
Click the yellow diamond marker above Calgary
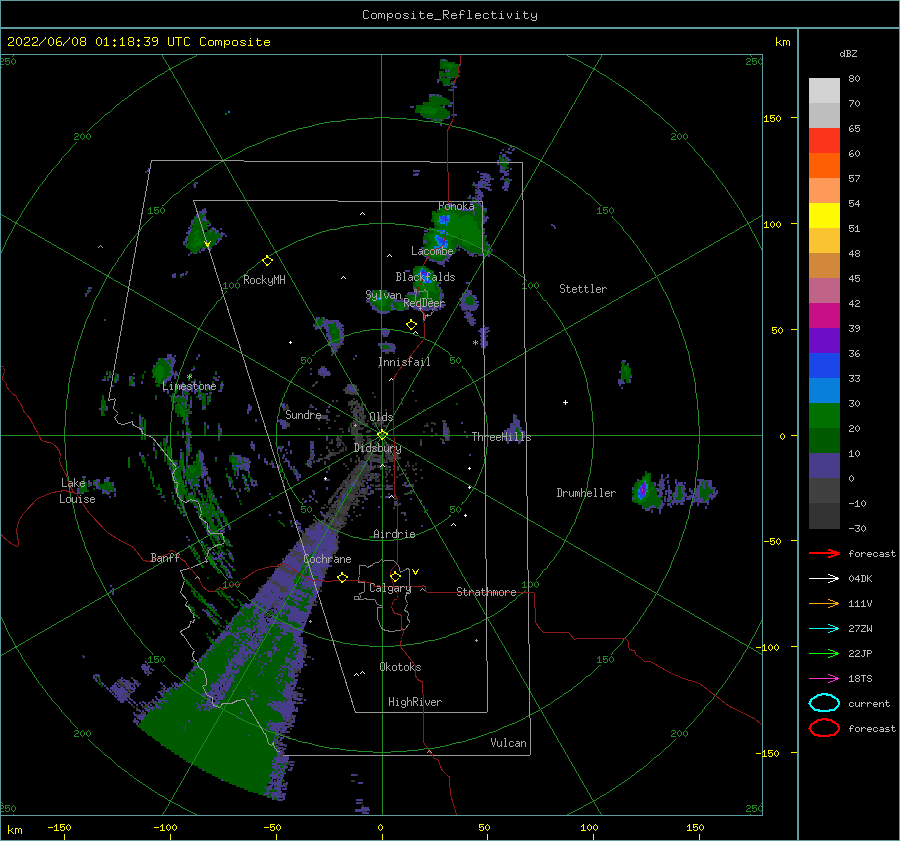[x=395, y=576]
